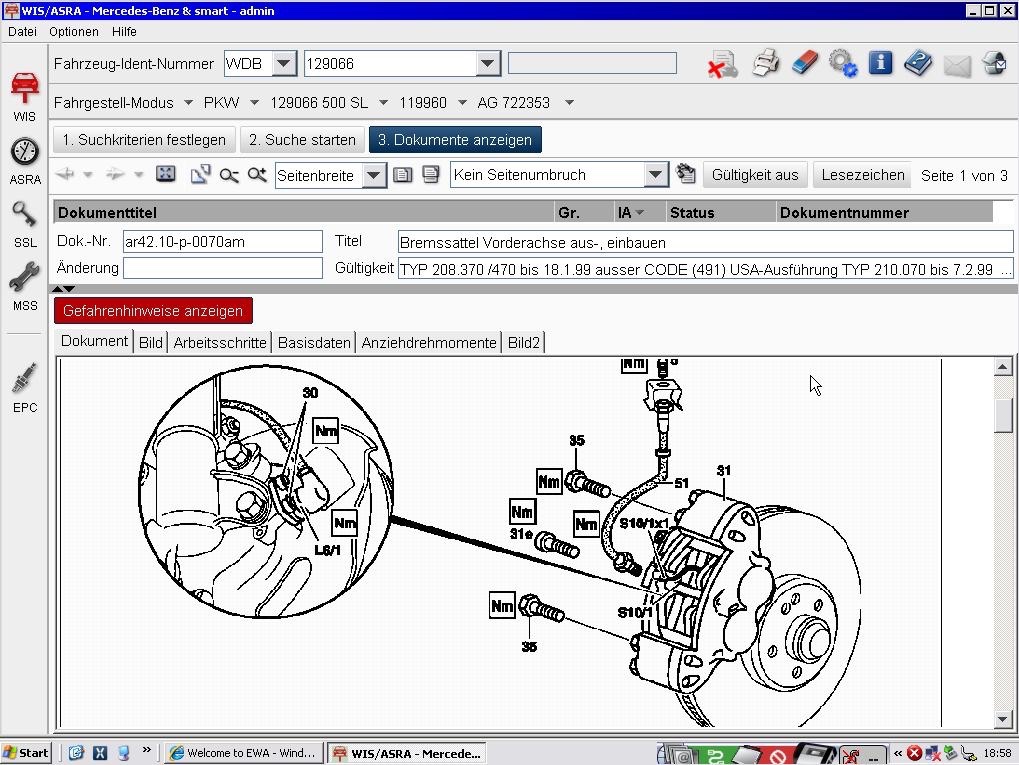
Task: Expand the 129066 500 SL model dropdown
Action: 383,103
